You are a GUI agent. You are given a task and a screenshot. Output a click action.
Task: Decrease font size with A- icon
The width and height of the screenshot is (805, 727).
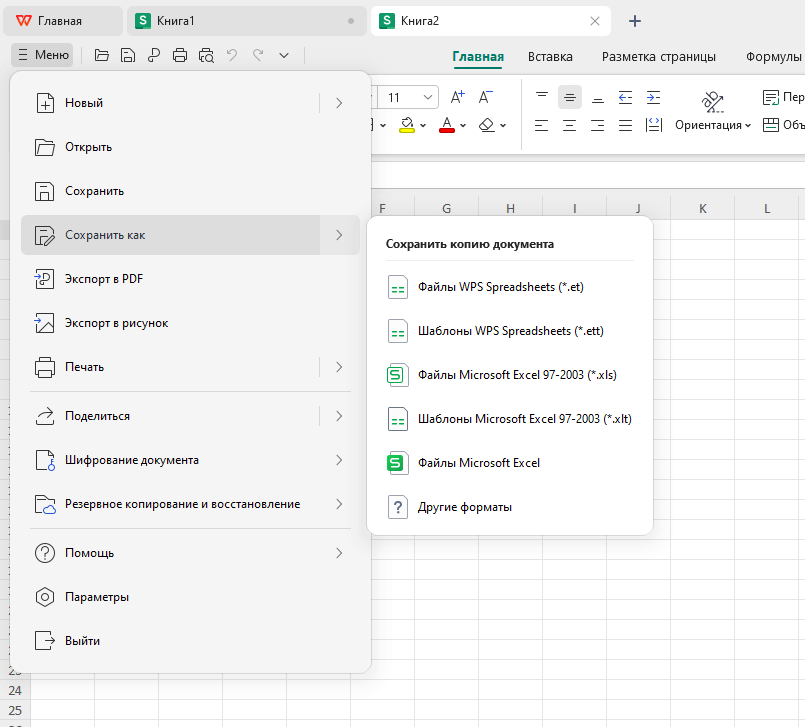pos(485,97)
